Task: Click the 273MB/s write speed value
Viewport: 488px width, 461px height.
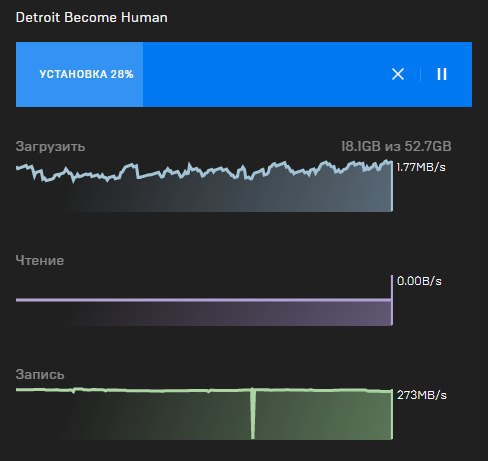Action: coord(421,395)
